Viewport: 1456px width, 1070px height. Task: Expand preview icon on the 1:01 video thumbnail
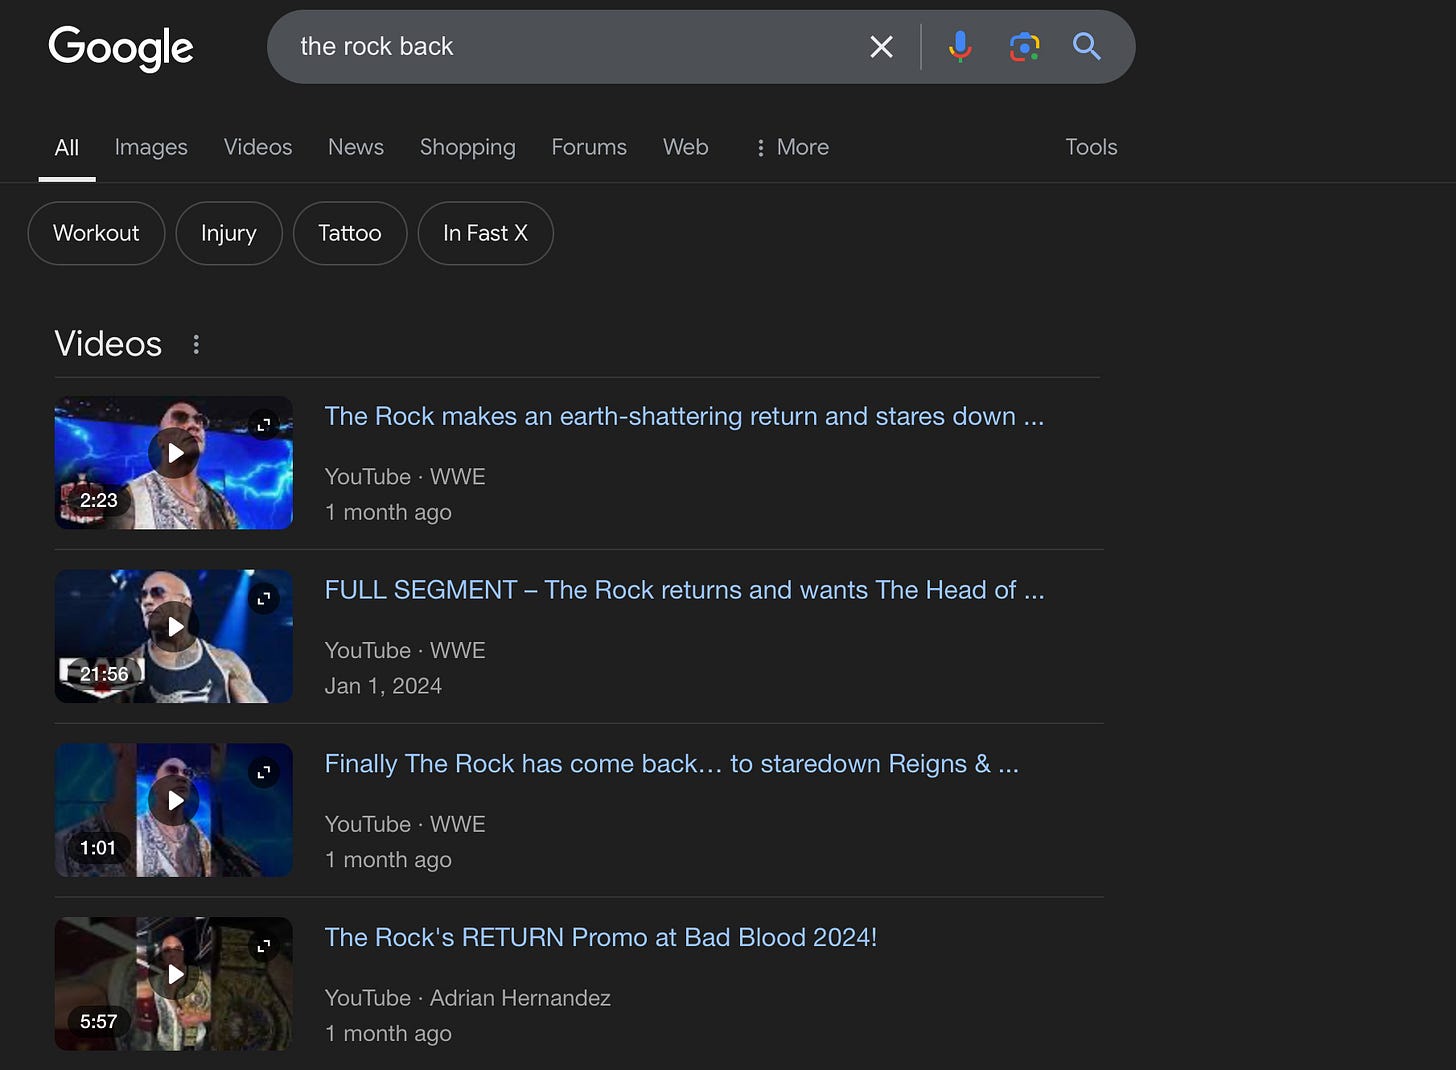point(264,772)
